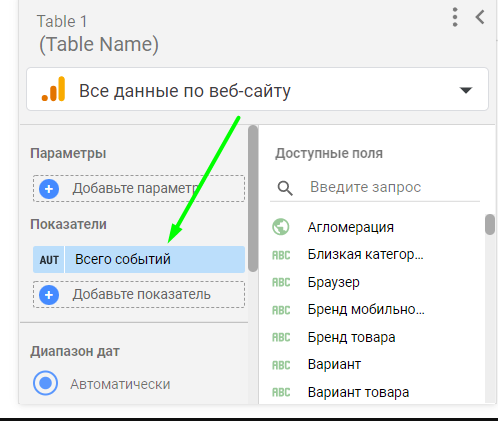Click the ABC icon beside 'Бренд мобильно...'
Image resolution: width=498 pixels, height=421 pixels.
281,310
